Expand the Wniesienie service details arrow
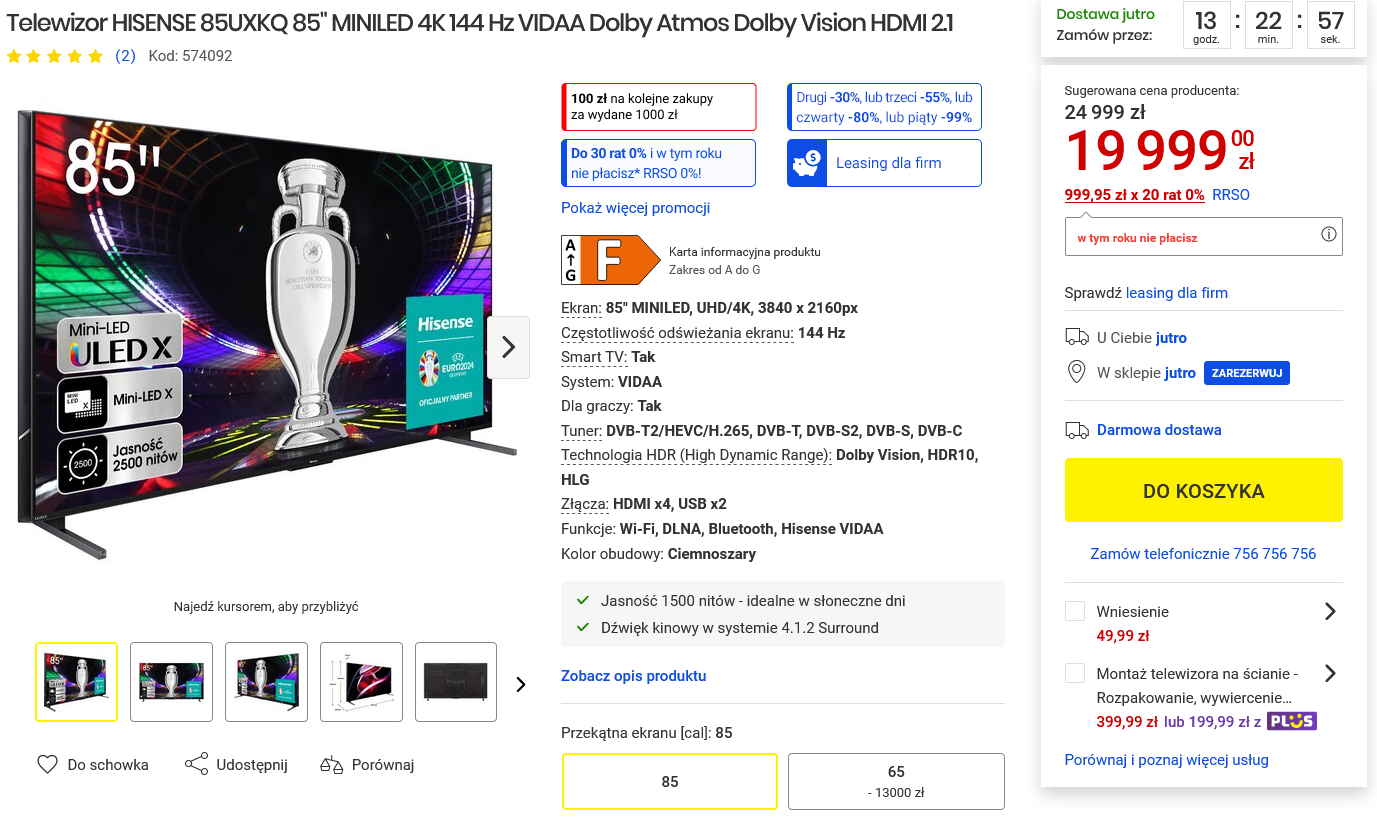The image size is (1377, 822). pos(1330,611)
